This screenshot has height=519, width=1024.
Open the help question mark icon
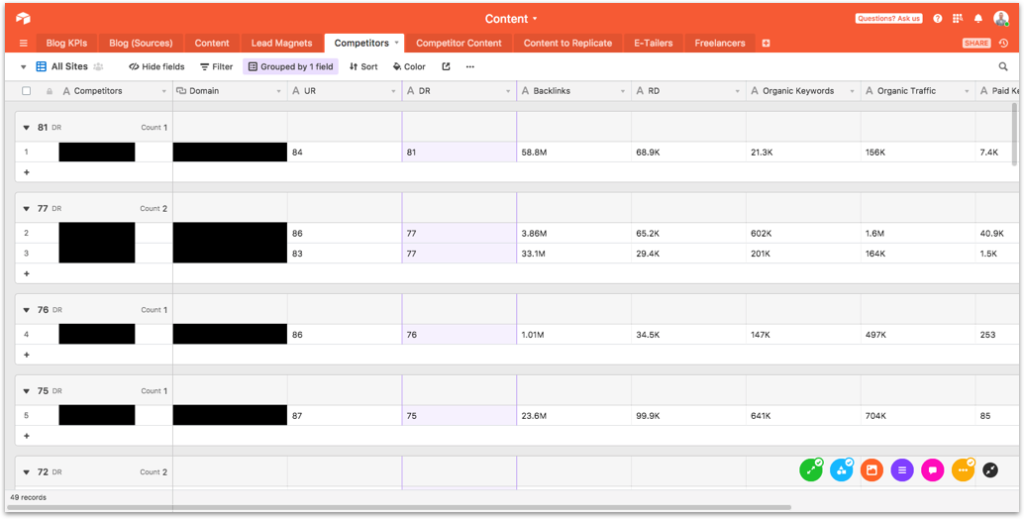coord(938,19)
